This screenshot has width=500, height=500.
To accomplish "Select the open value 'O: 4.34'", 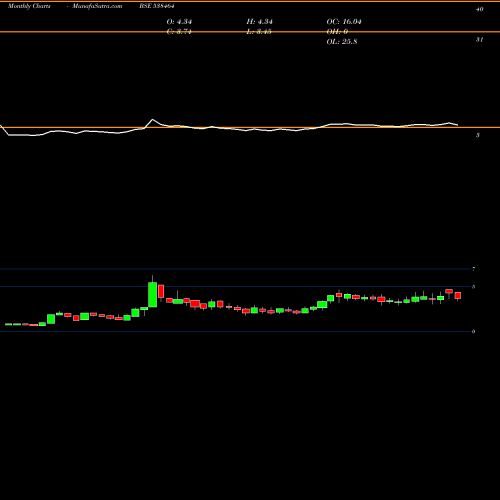I will (x=179, y=22).
